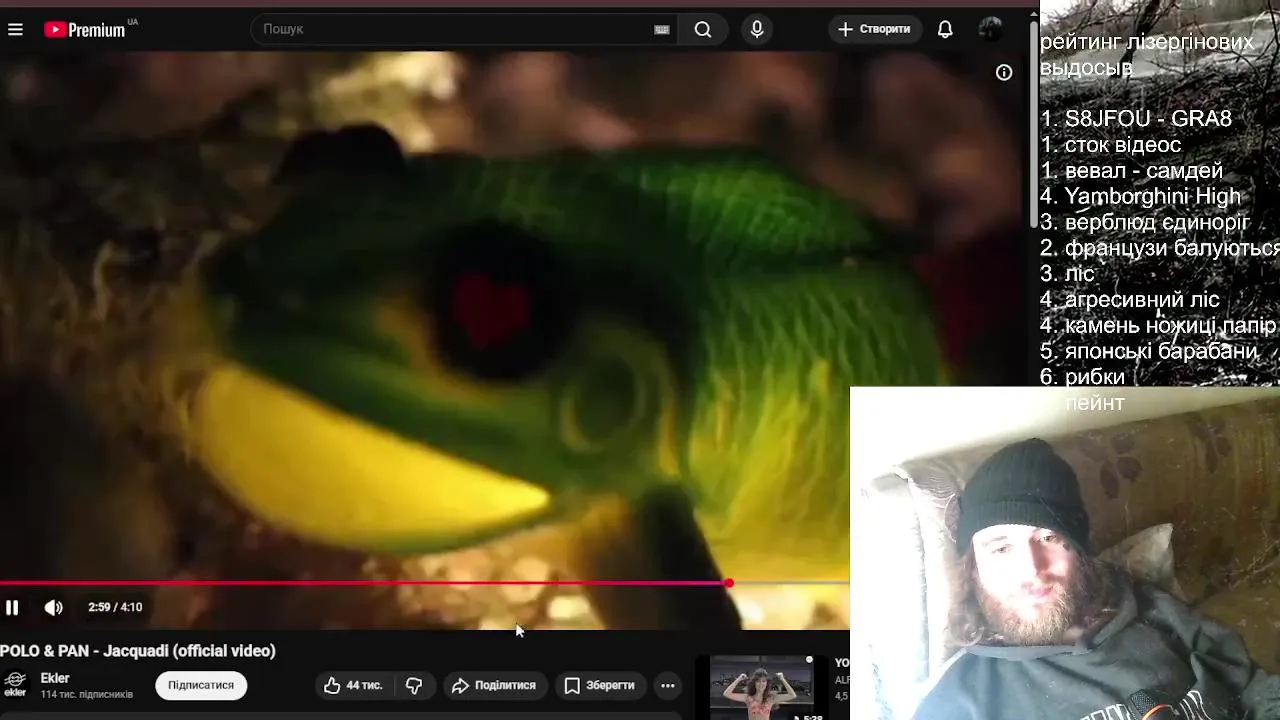
Task: Click list entry верблюд єдиноріг
Action: [x=1158, y=222]
